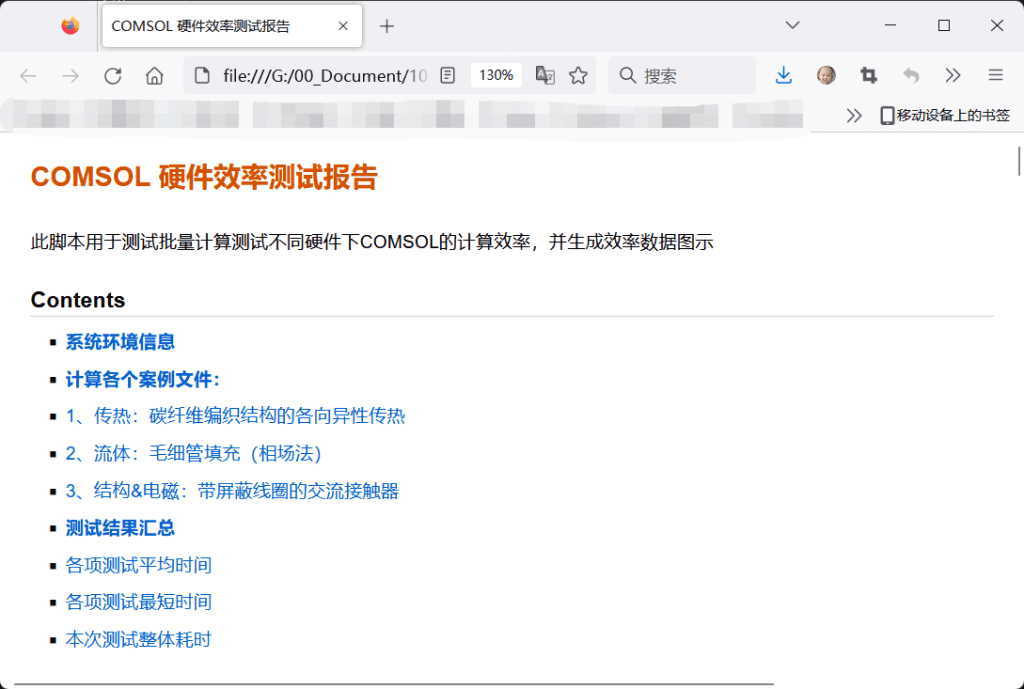The height and width of the screenshot is (689, 1024).
Task: Follow the 系统环境信息 link
Action: (x=120, y=341)
